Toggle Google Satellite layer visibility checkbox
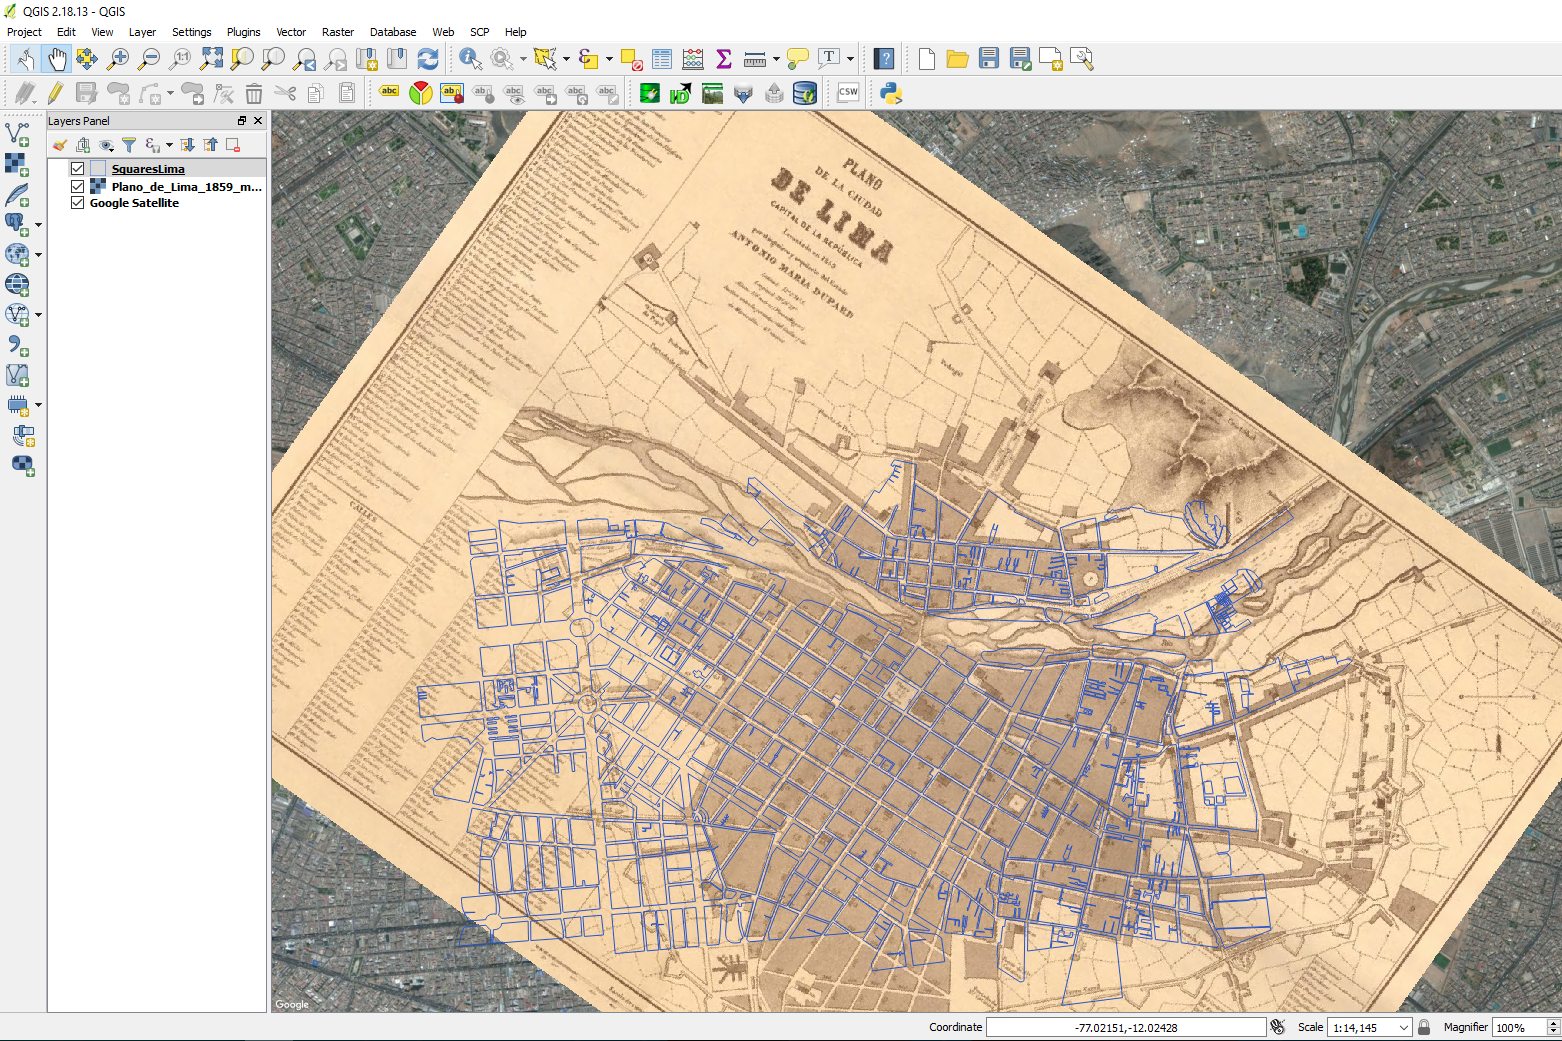The width and height of the screenshot is (1562, 1041). pos(77,203)
